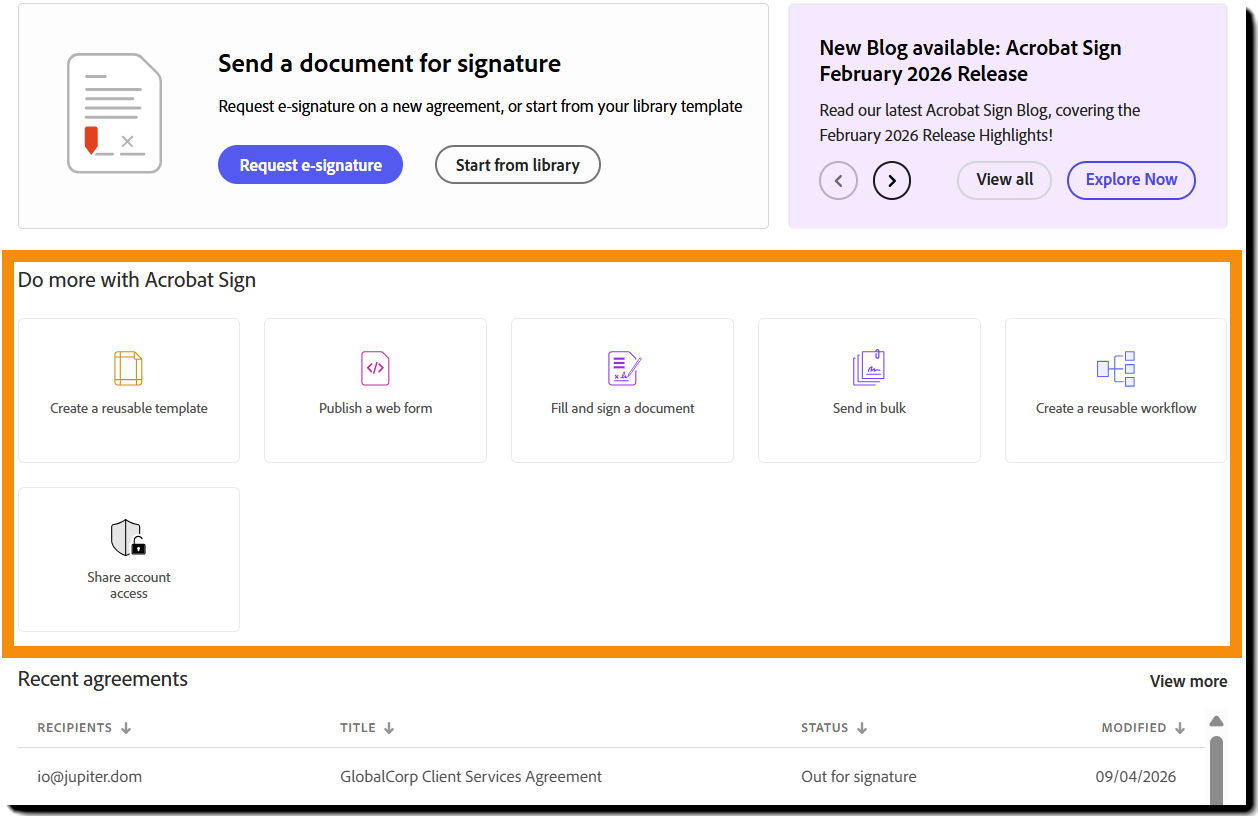Sort agreements by Title column
This screenshot has height=816, width=1258.
tap(366, 728)
